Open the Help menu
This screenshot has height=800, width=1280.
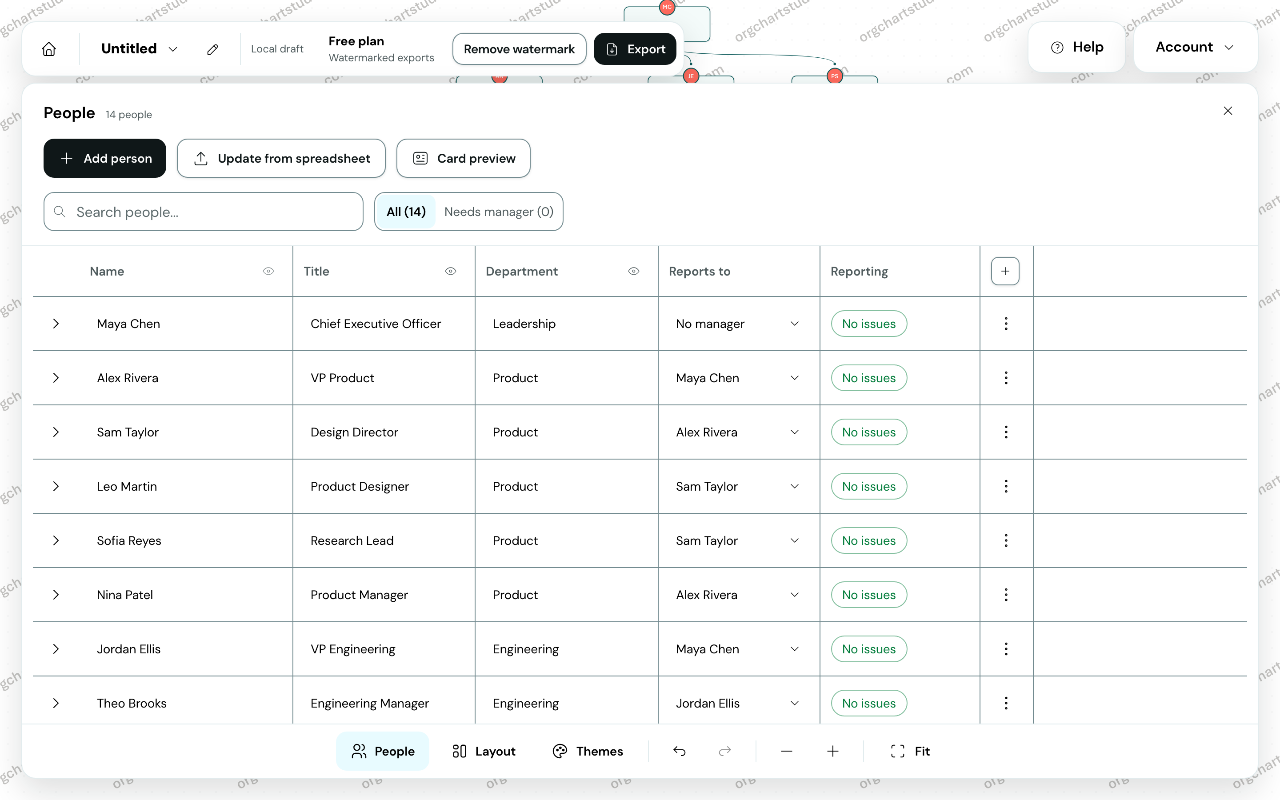[1077, 47]
